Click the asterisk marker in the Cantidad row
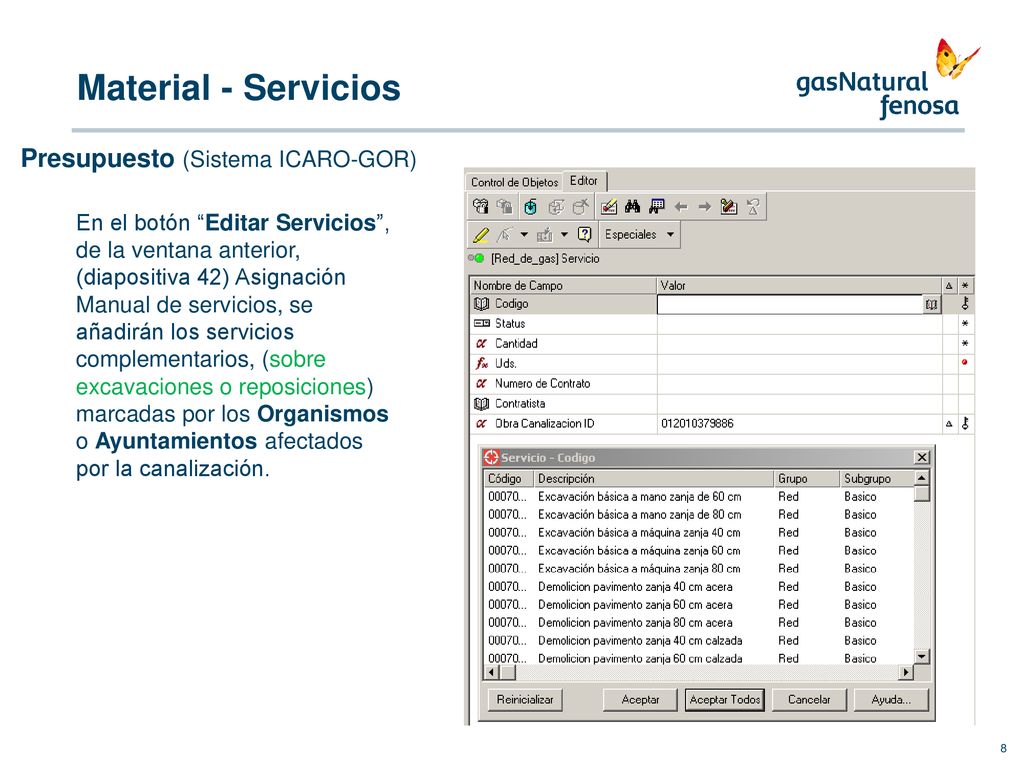 coord(965,344)
